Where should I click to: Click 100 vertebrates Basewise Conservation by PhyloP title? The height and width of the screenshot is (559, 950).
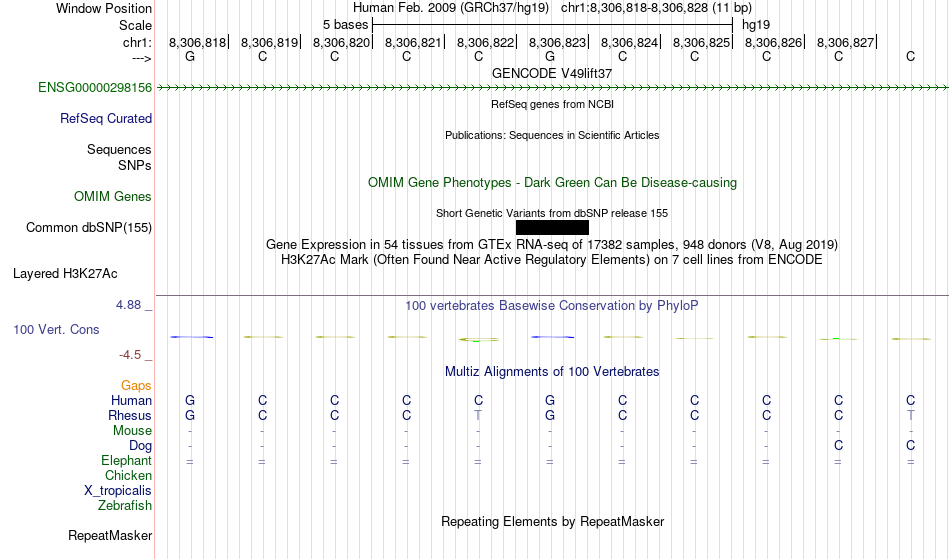click(552, 306)
